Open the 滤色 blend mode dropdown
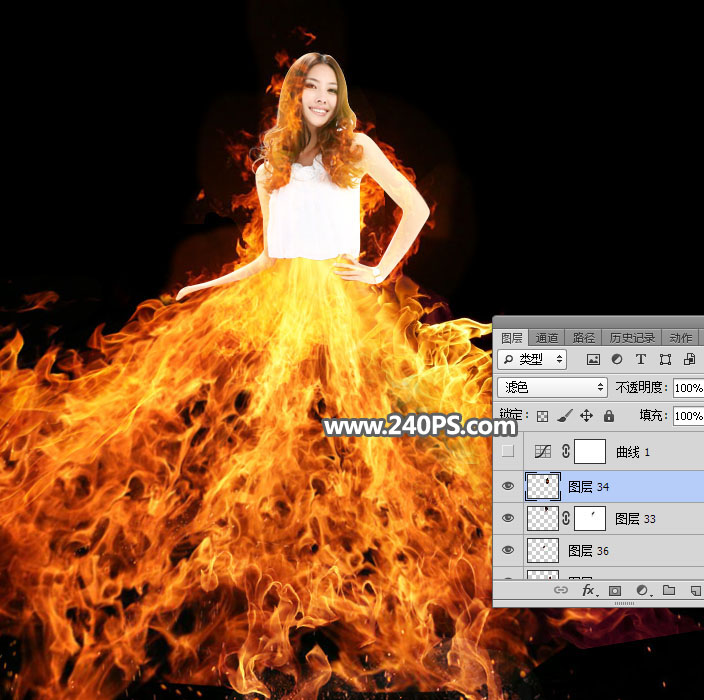The image size is (704, 700). coord(552,387)
